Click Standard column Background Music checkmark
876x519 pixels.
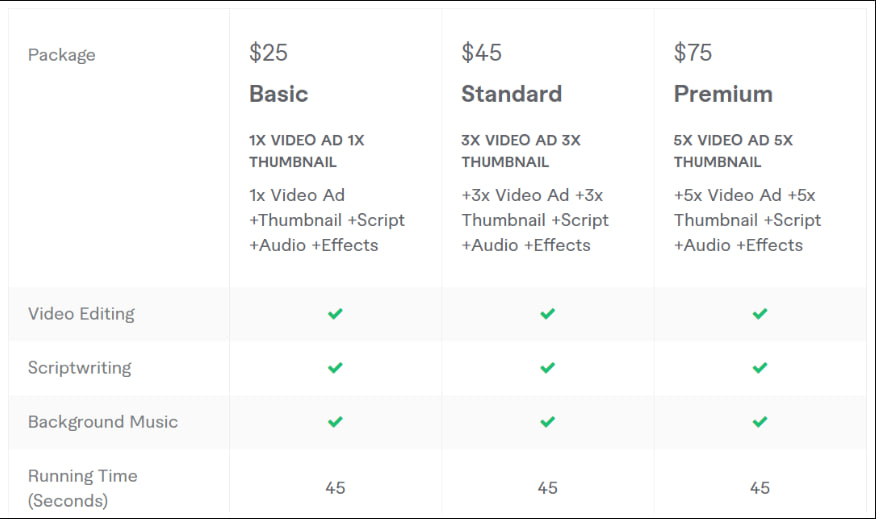547,422
